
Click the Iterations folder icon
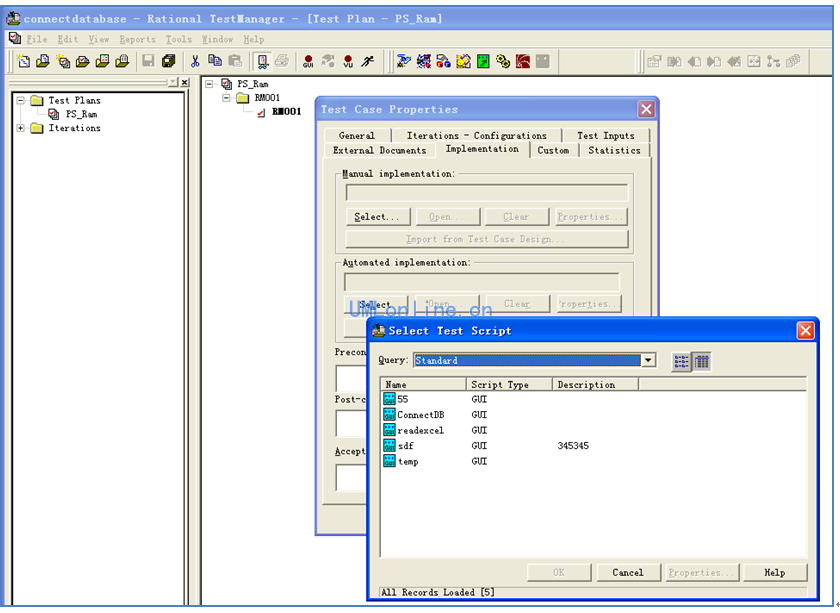(x=37, y=128)
